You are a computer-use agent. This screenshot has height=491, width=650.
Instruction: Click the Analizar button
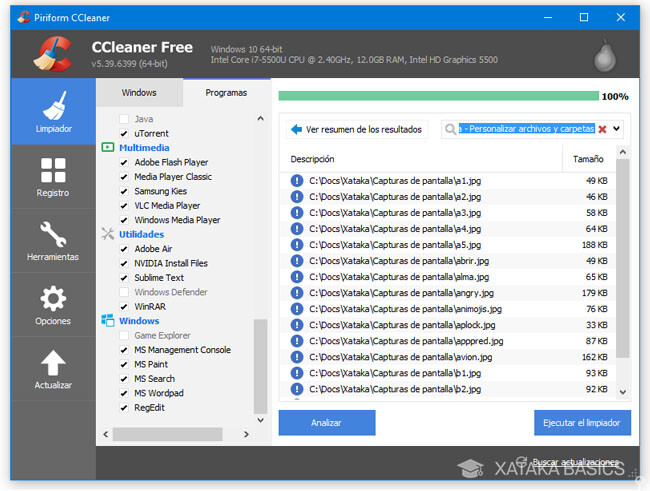click(326, 422)
